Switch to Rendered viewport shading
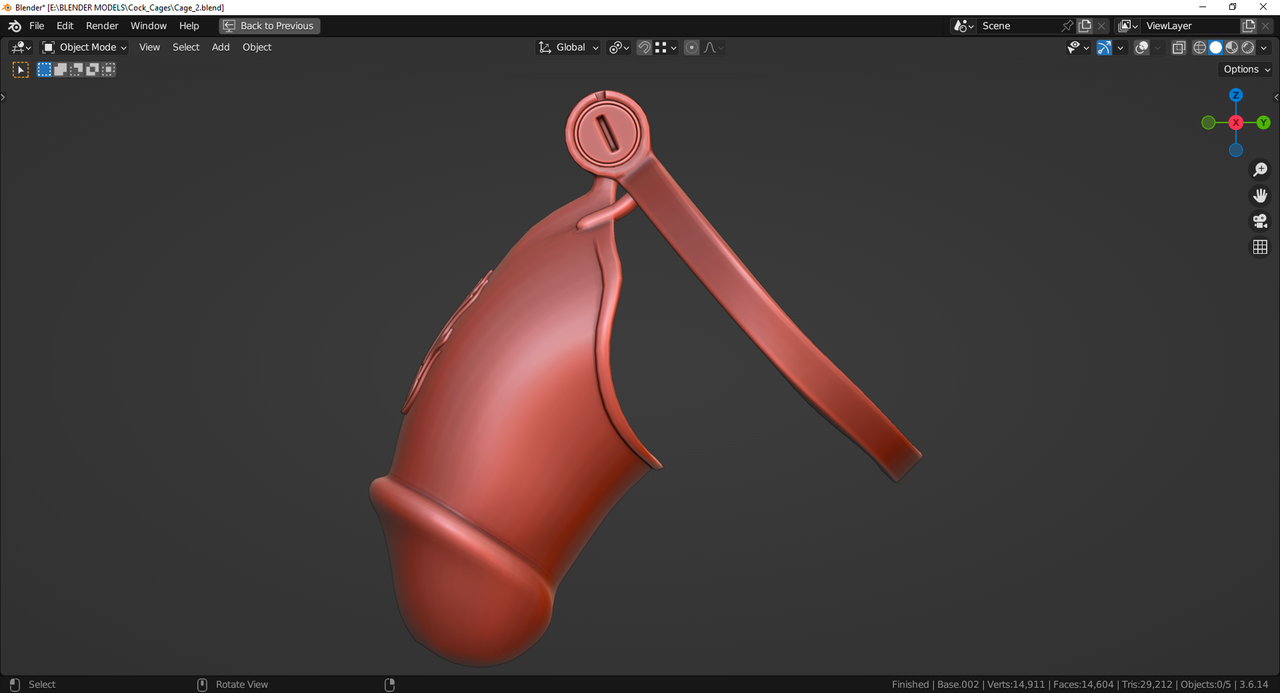The image size is (1280, 693). click(1248, 47)
